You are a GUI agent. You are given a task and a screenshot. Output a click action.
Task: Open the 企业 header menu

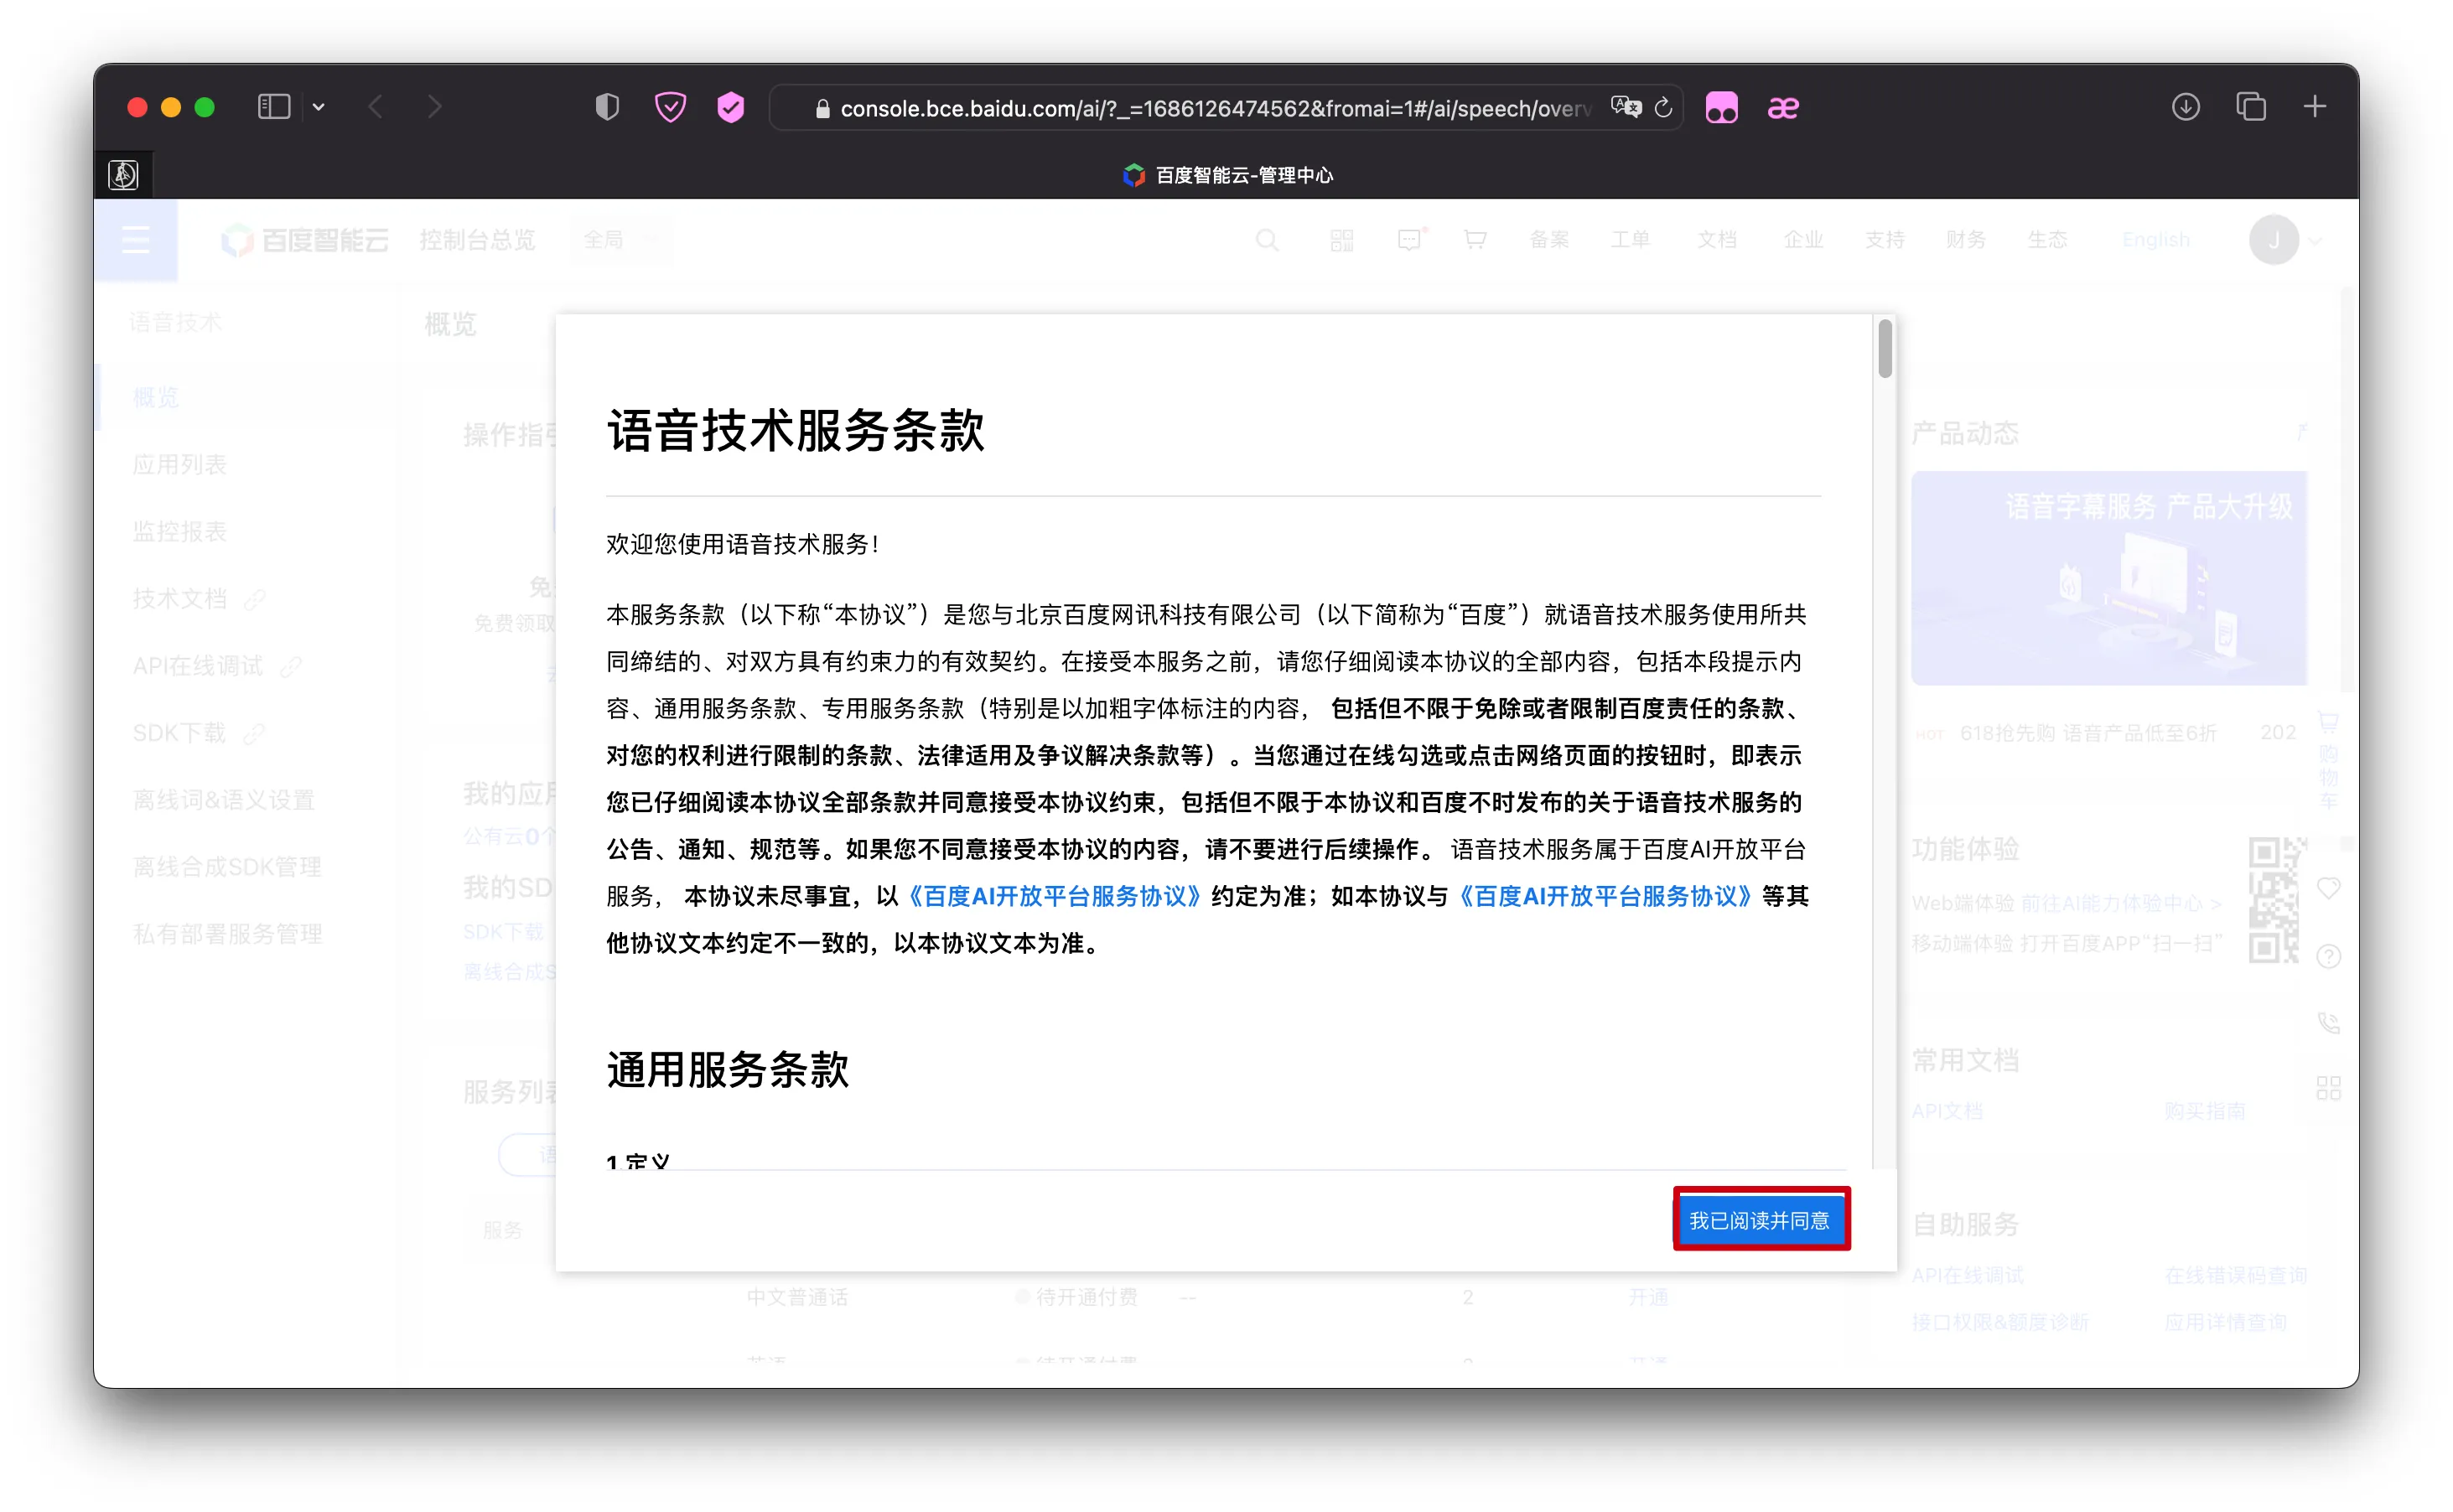1804,240
